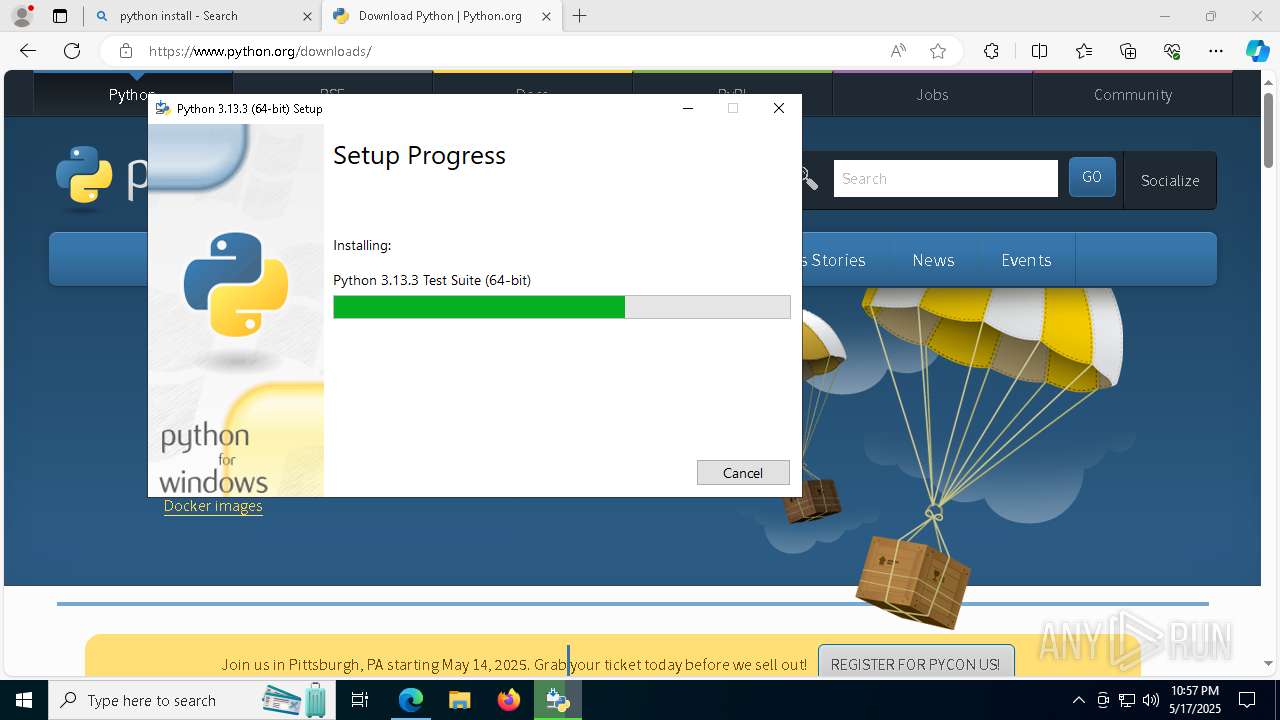
Task: Open Settings and more ellipsis menu
Action: (1216, 51)
